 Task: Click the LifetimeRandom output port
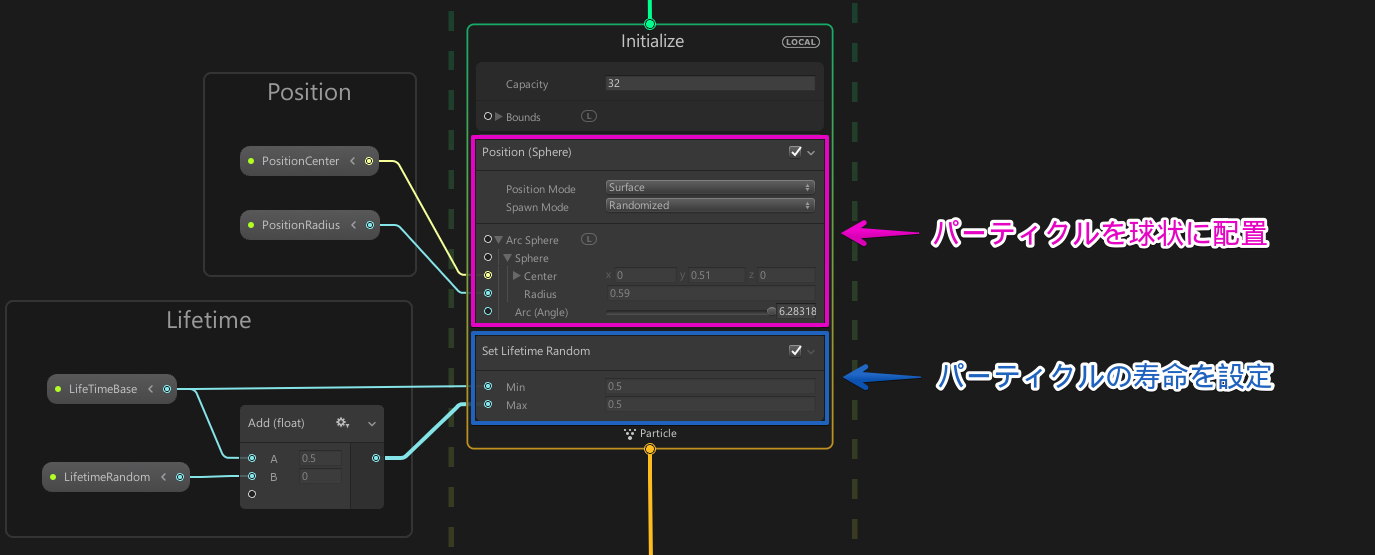point(180,477)
